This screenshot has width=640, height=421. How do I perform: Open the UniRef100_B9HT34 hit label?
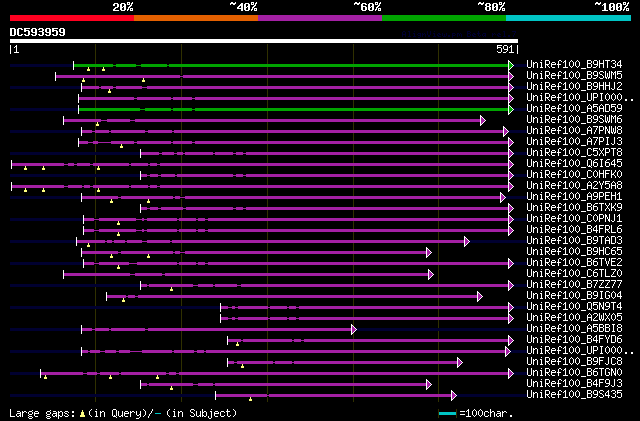574,65
